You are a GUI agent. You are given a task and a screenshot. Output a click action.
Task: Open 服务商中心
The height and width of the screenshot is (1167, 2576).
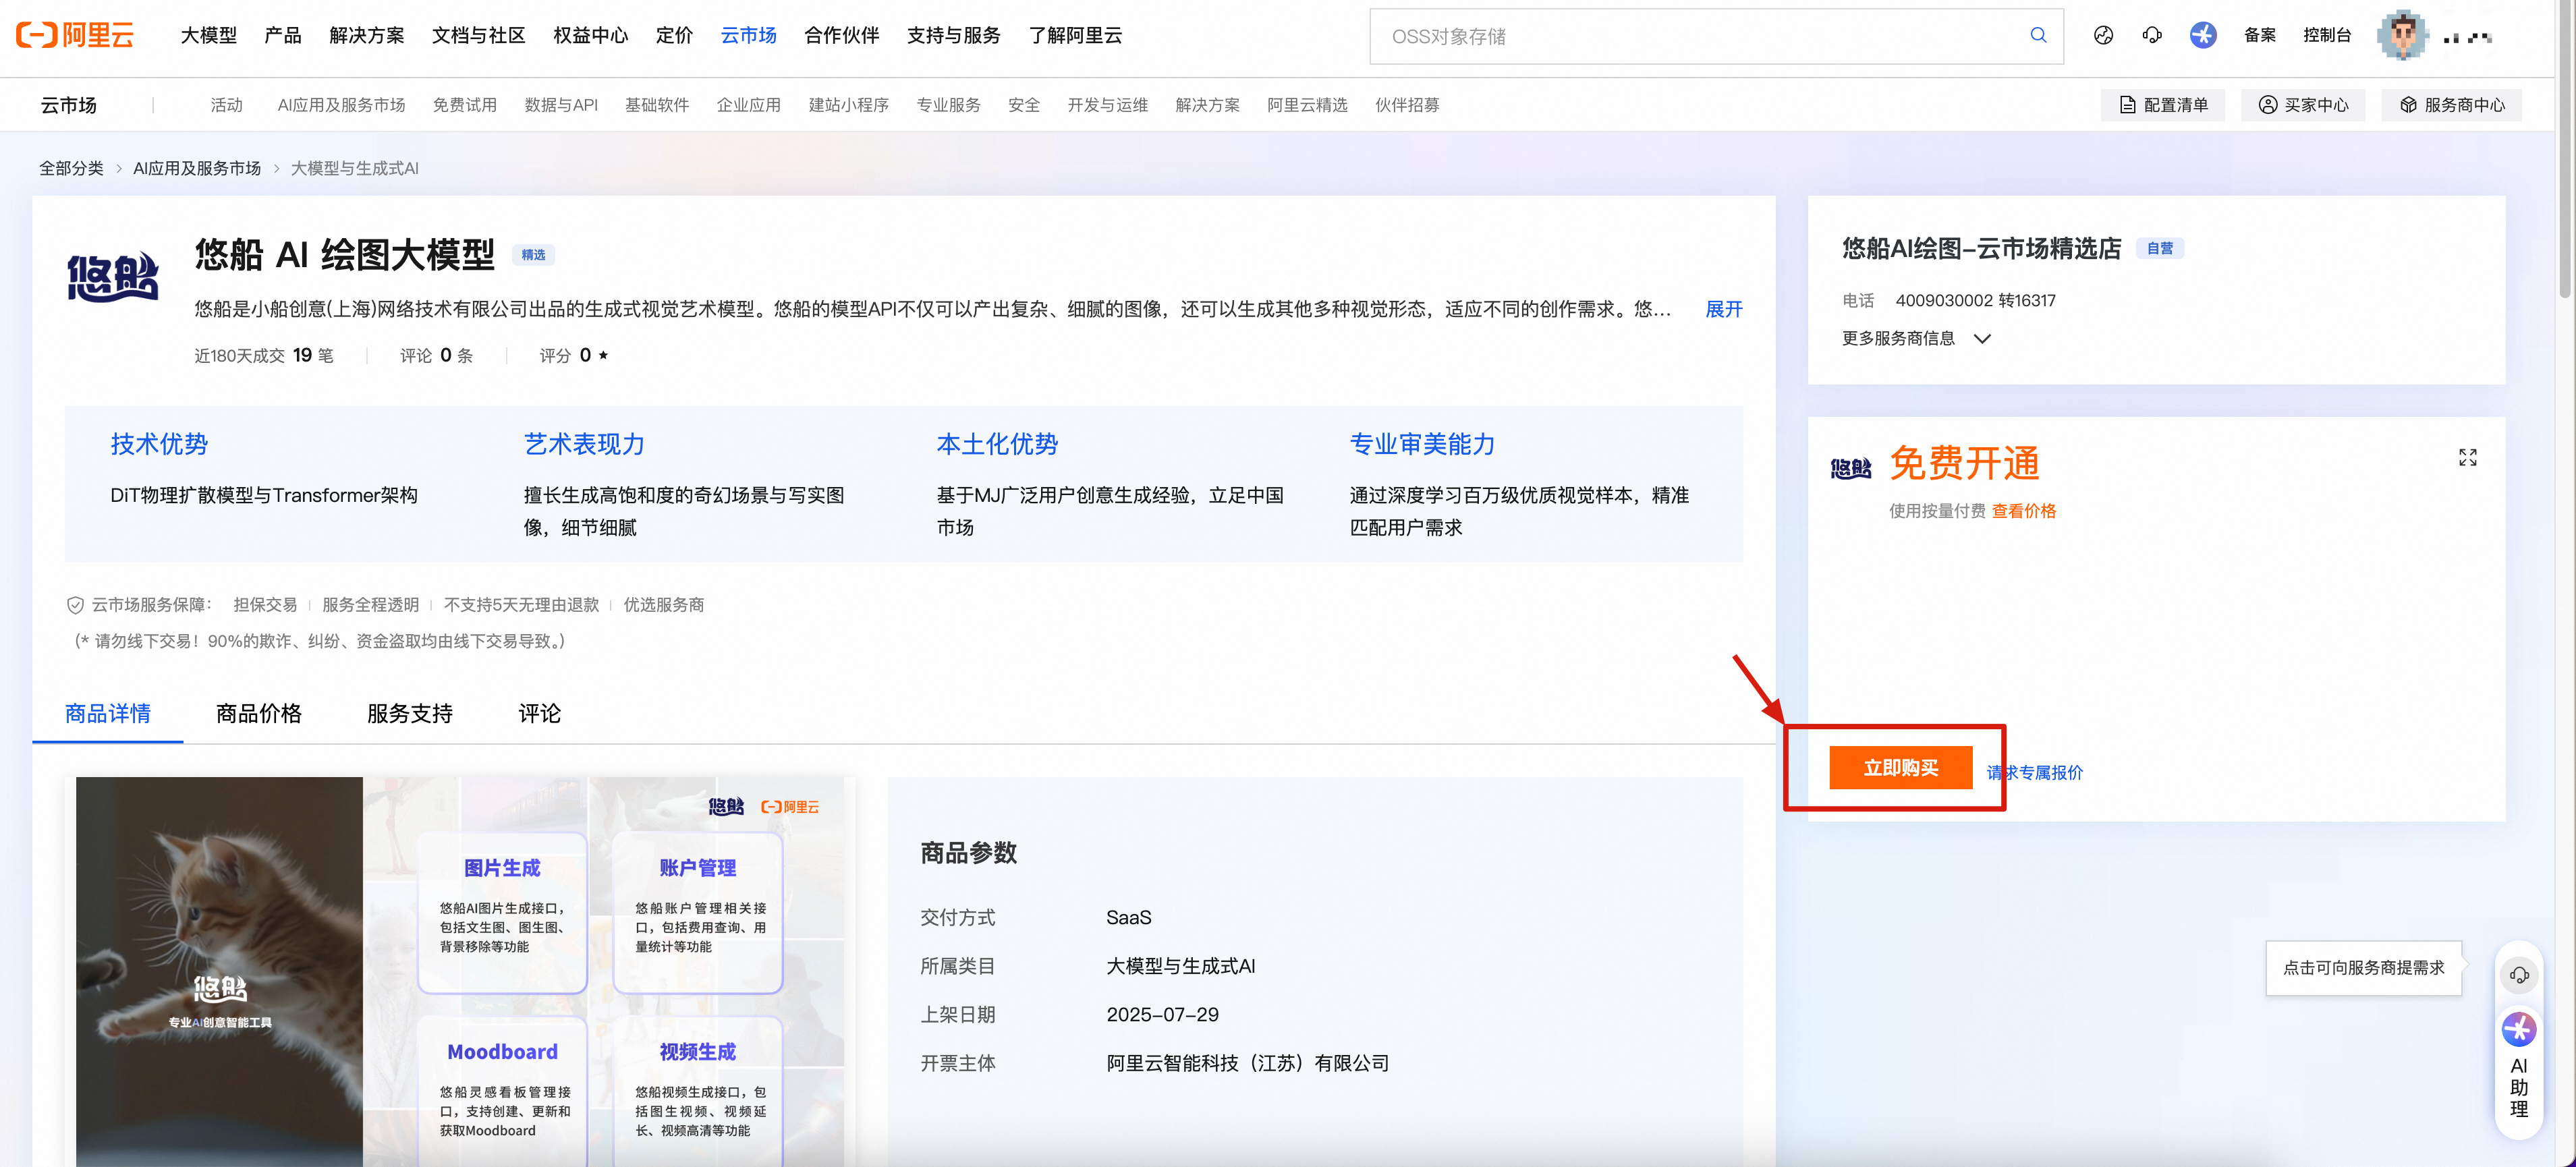pyautogui.click(x=2452, y=105)
